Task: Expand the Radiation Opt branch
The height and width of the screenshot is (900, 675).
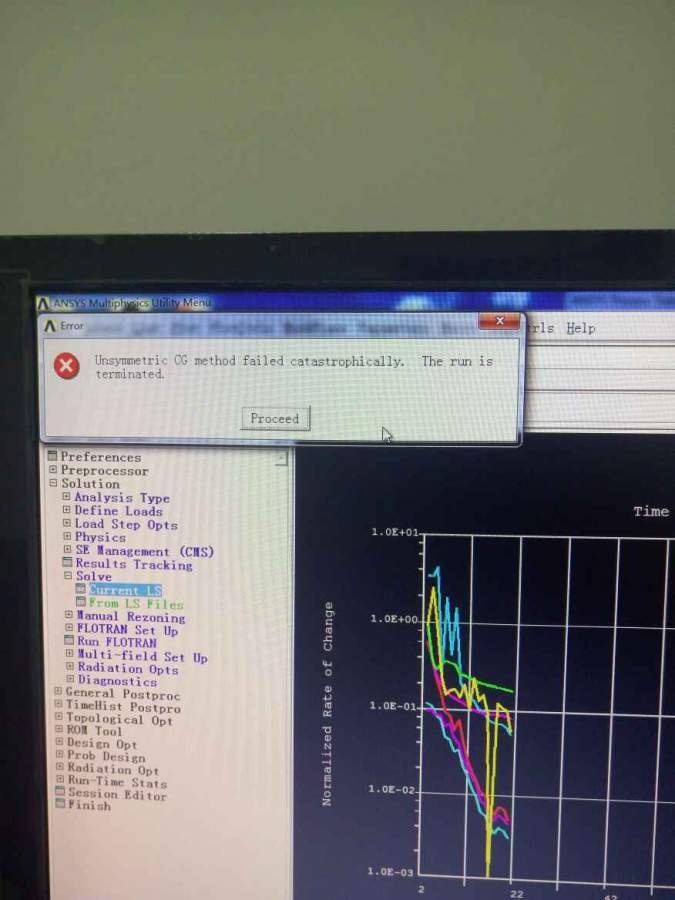Action: click(60, 767)
